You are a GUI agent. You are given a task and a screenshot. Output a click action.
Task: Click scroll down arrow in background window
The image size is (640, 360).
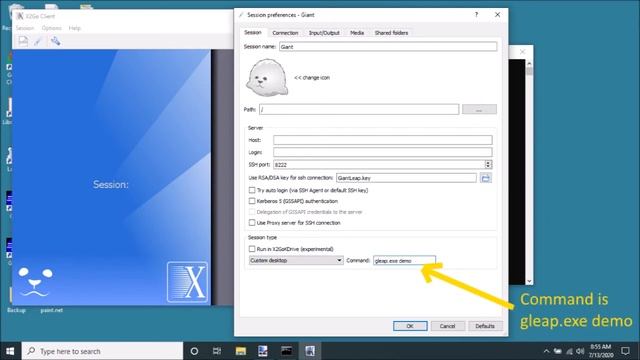[529, 281]
